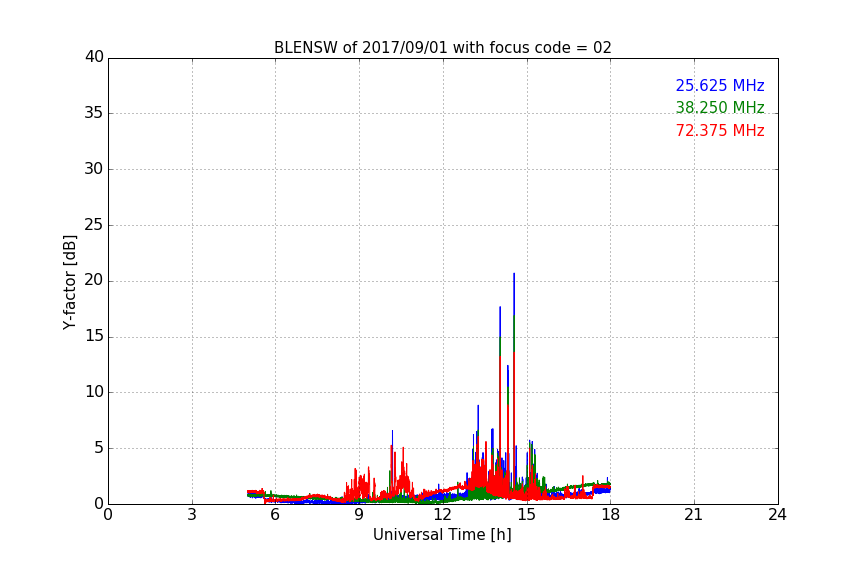Click the x-axis tick label 21
Image resolution: width=864 pixels, height=576 pixels.
694,515
